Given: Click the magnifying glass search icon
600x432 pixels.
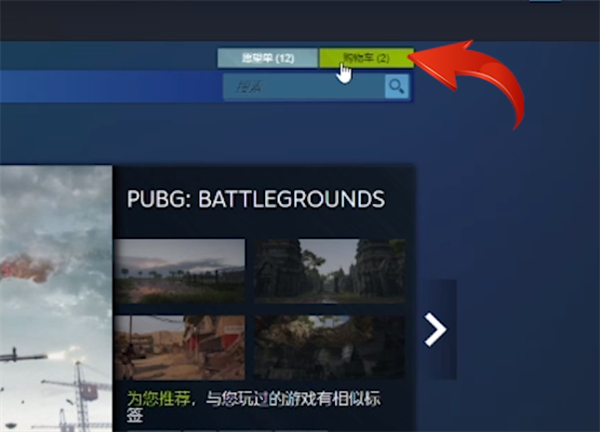Looking at the screenshot, I should 396,86.
